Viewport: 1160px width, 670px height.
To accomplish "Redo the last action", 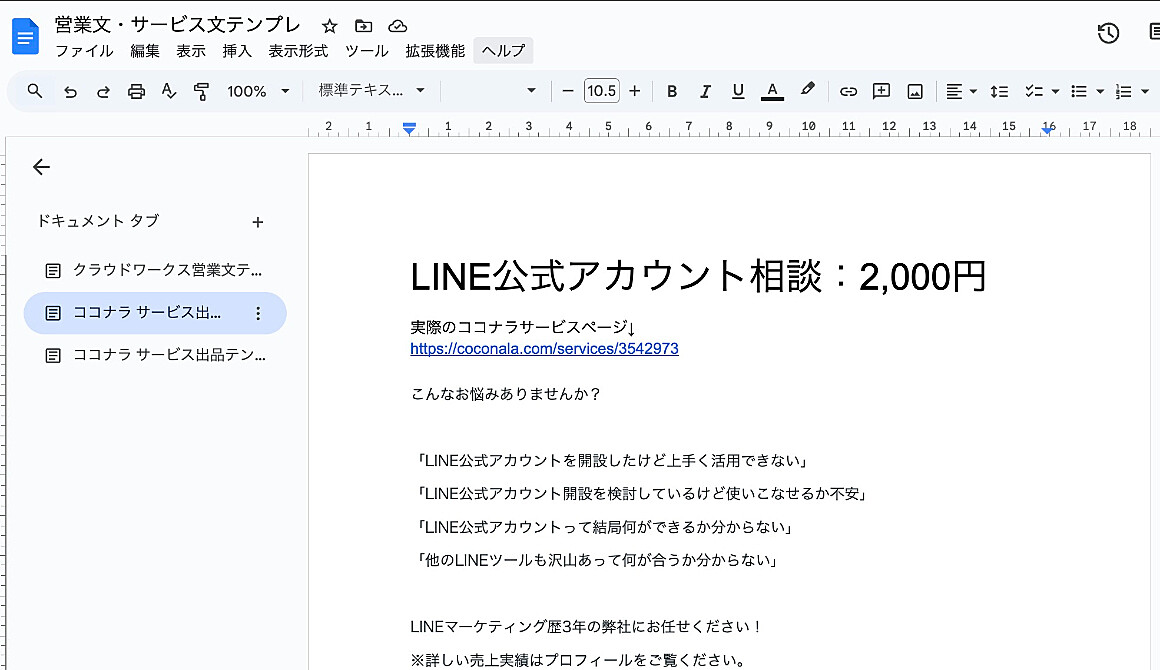I will tap(104, 92).
